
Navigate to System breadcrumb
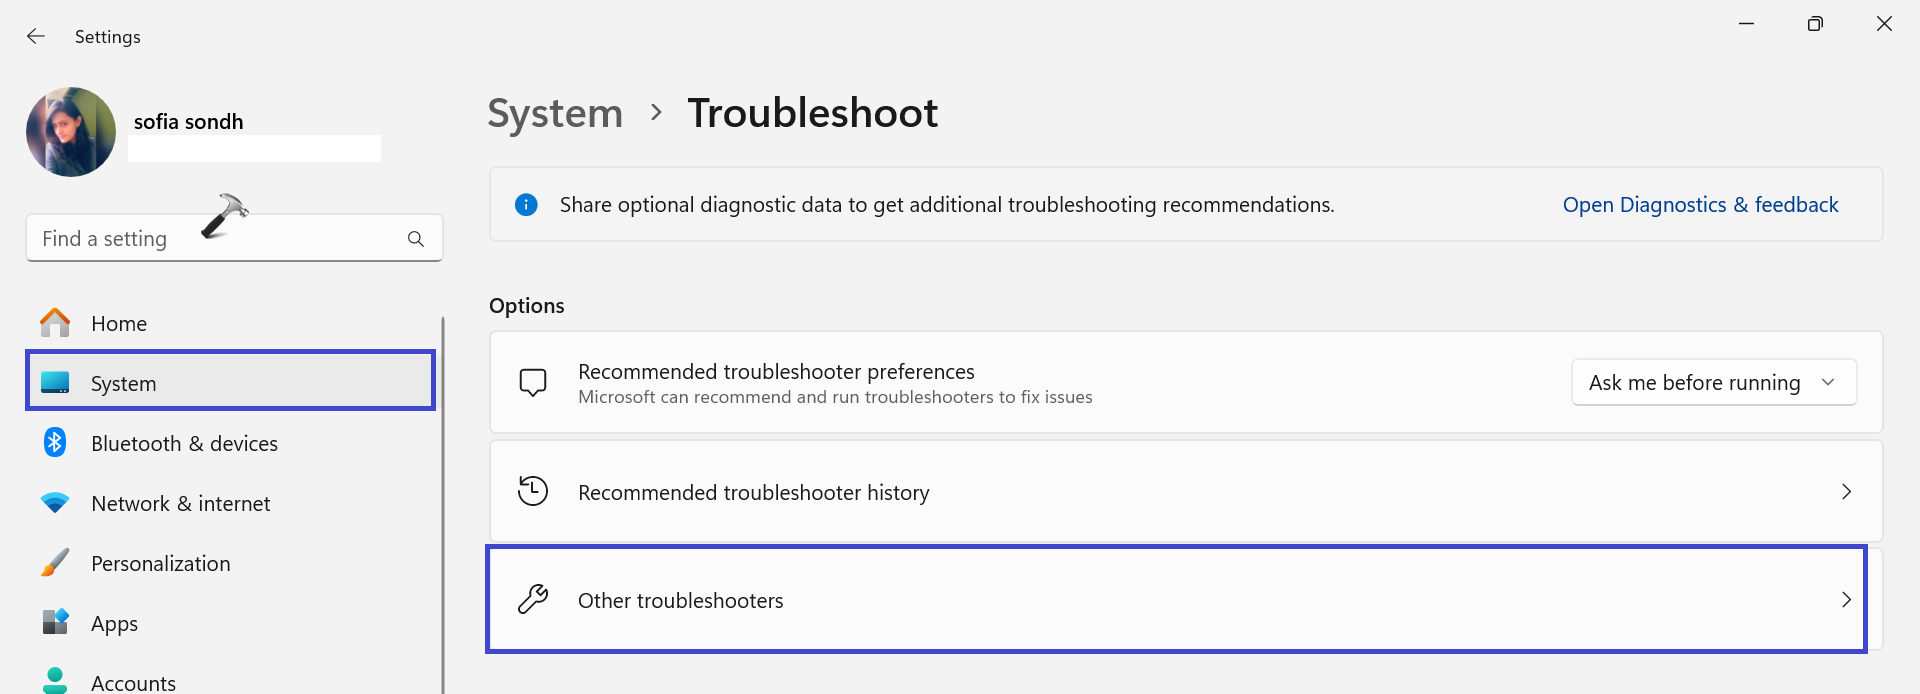click(555, 113)
